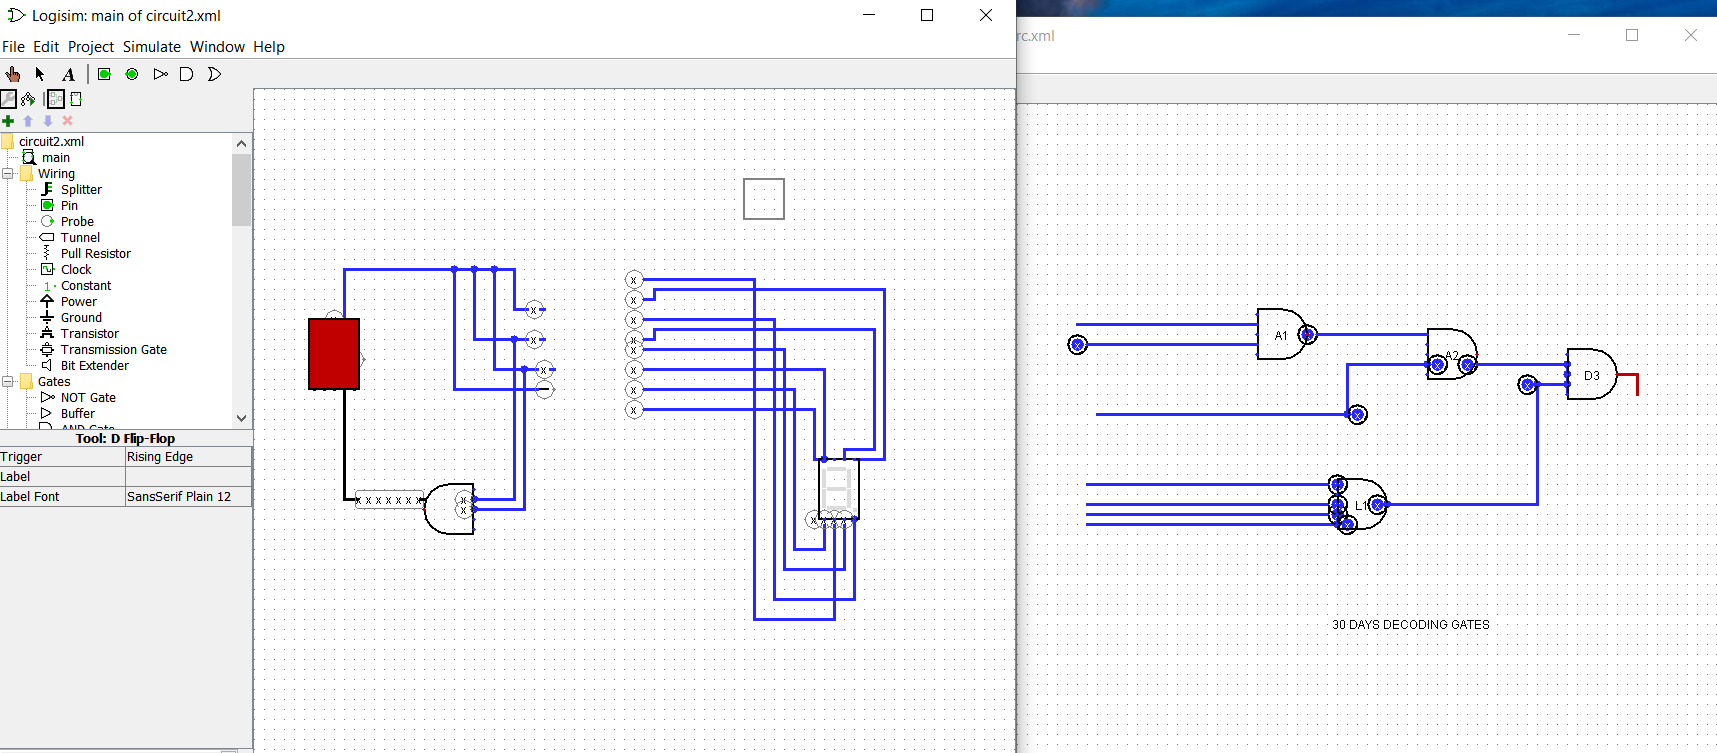Collapse the Wiring folder
The height and width of the screenshot is (753, 1717).
pos(8,174)
